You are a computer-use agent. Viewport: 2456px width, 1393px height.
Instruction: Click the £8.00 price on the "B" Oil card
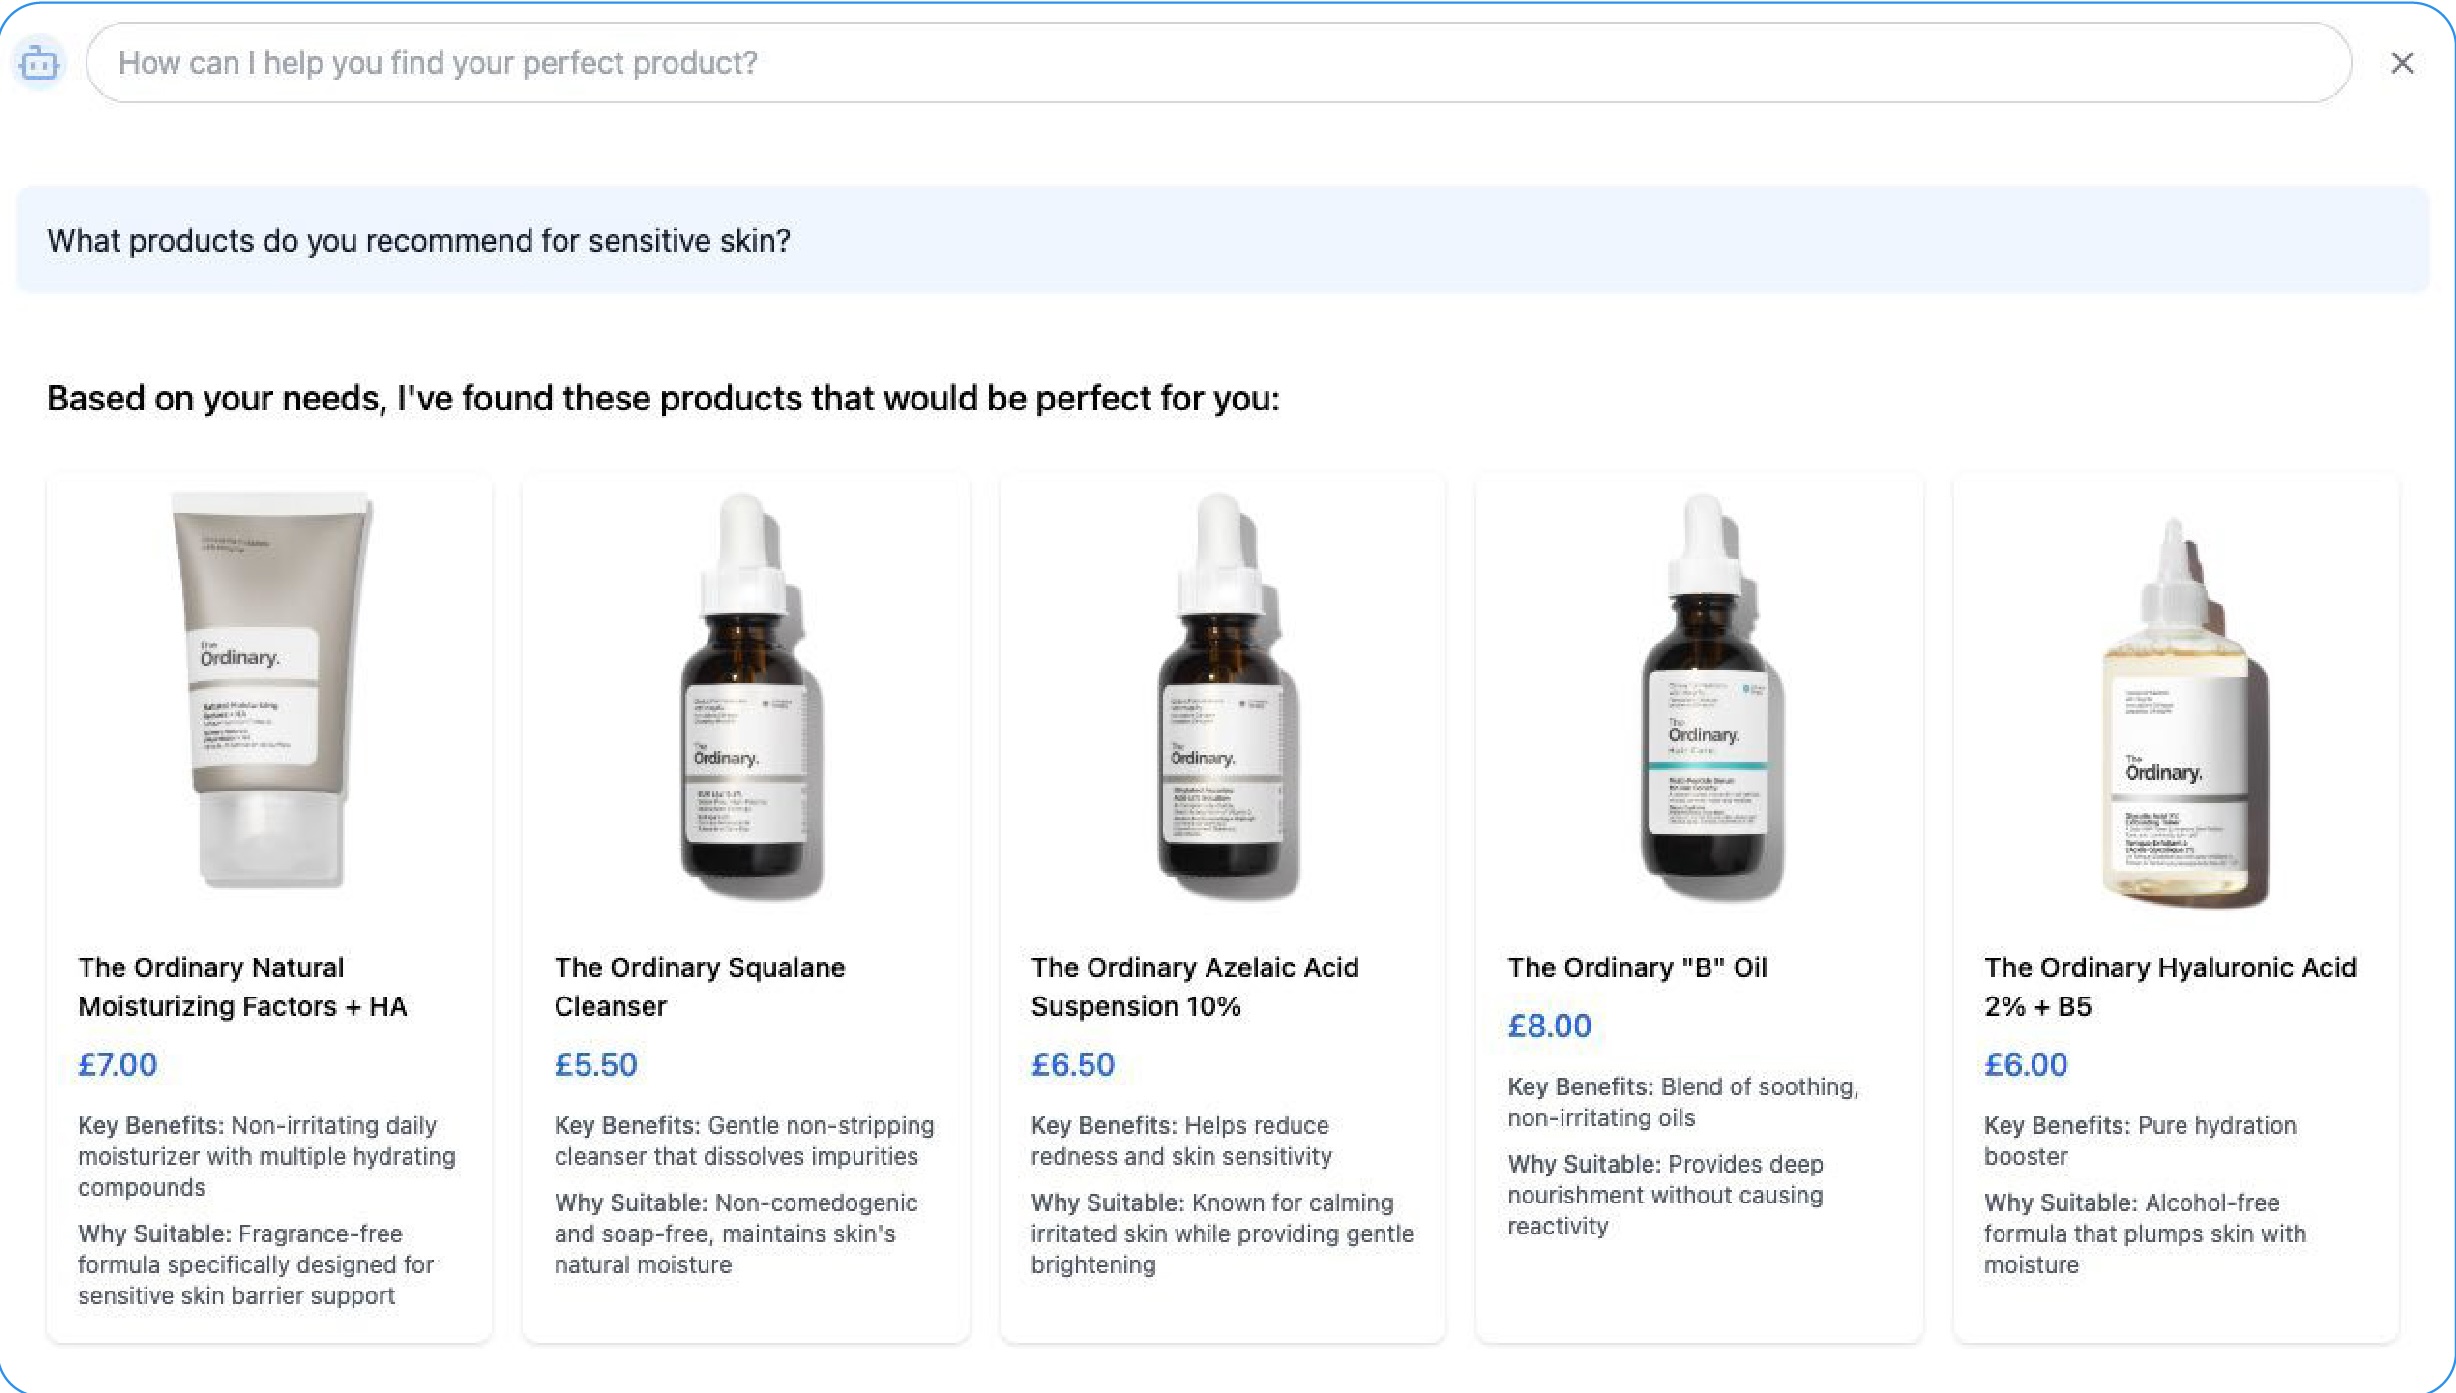(x=1549, y=1025)
